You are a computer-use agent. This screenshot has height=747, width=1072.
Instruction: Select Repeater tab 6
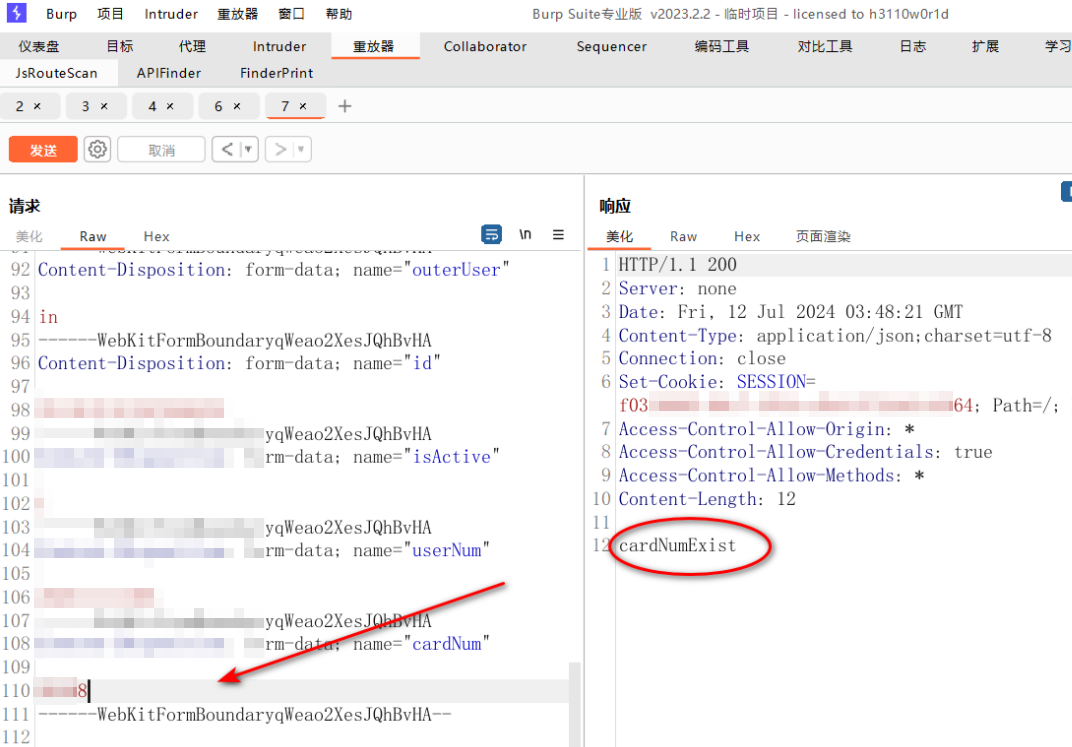(x=218, y=106)
